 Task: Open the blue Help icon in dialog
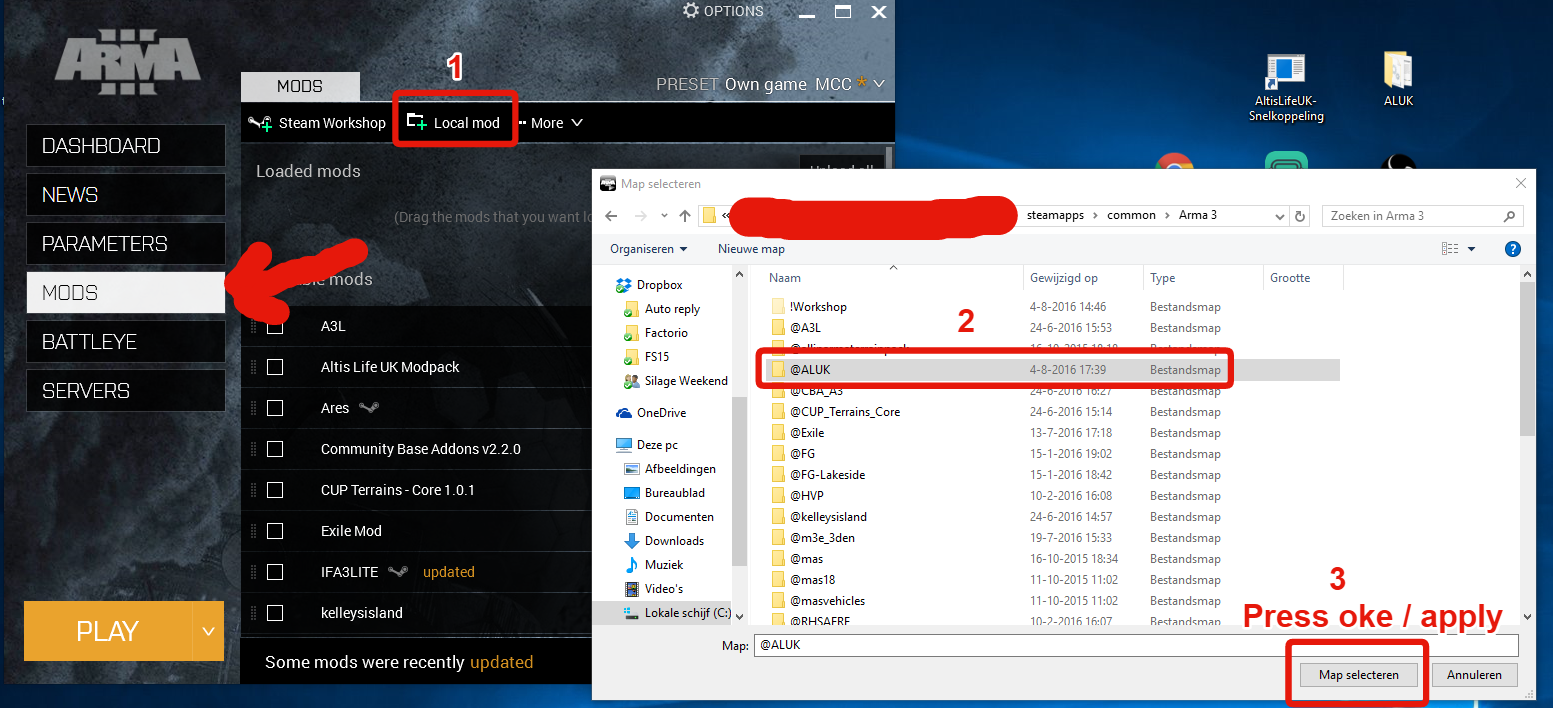1513,249
